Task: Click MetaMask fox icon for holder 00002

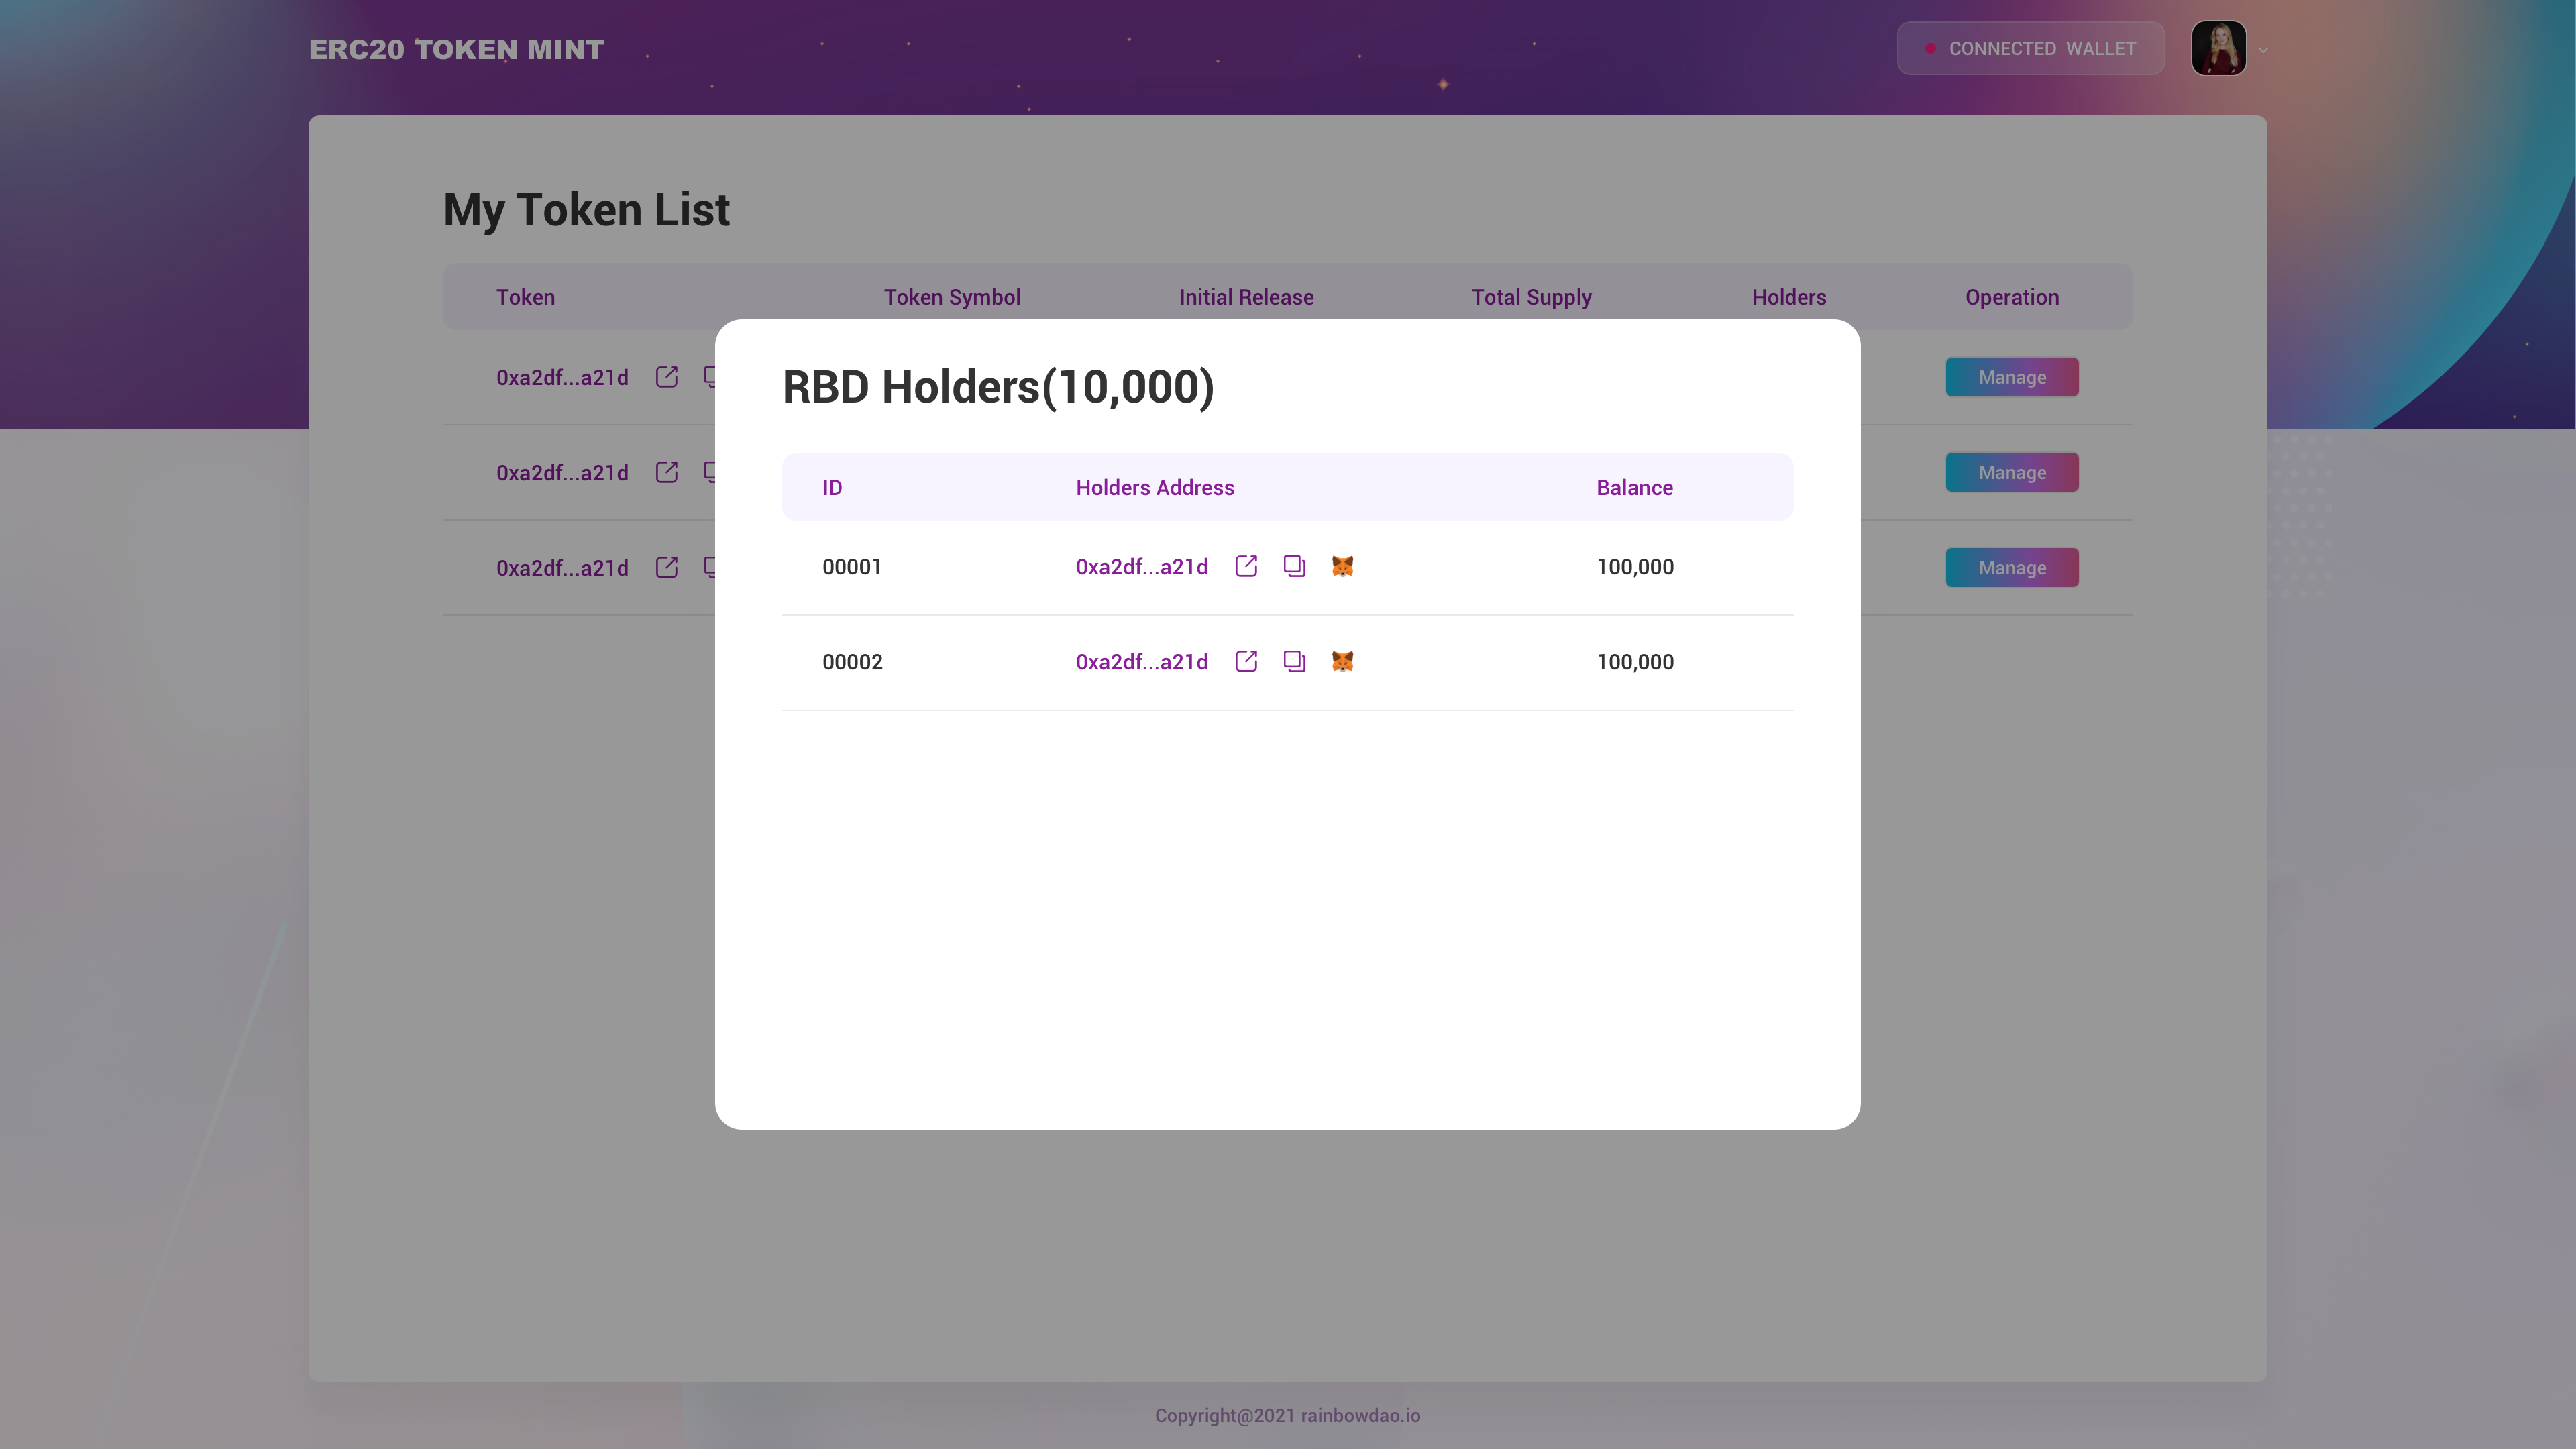Action: click(1342, 661)
